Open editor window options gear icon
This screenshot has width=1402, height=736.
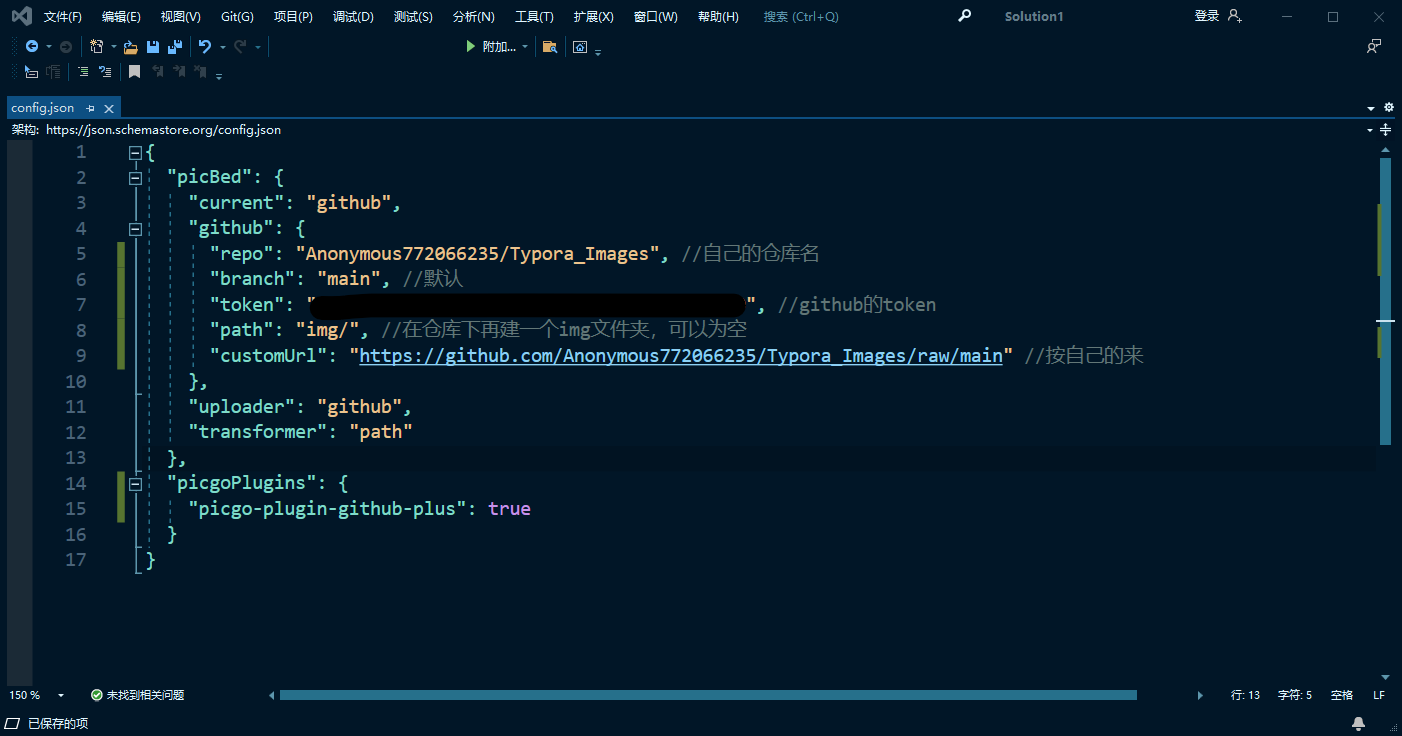(1388, 107)
